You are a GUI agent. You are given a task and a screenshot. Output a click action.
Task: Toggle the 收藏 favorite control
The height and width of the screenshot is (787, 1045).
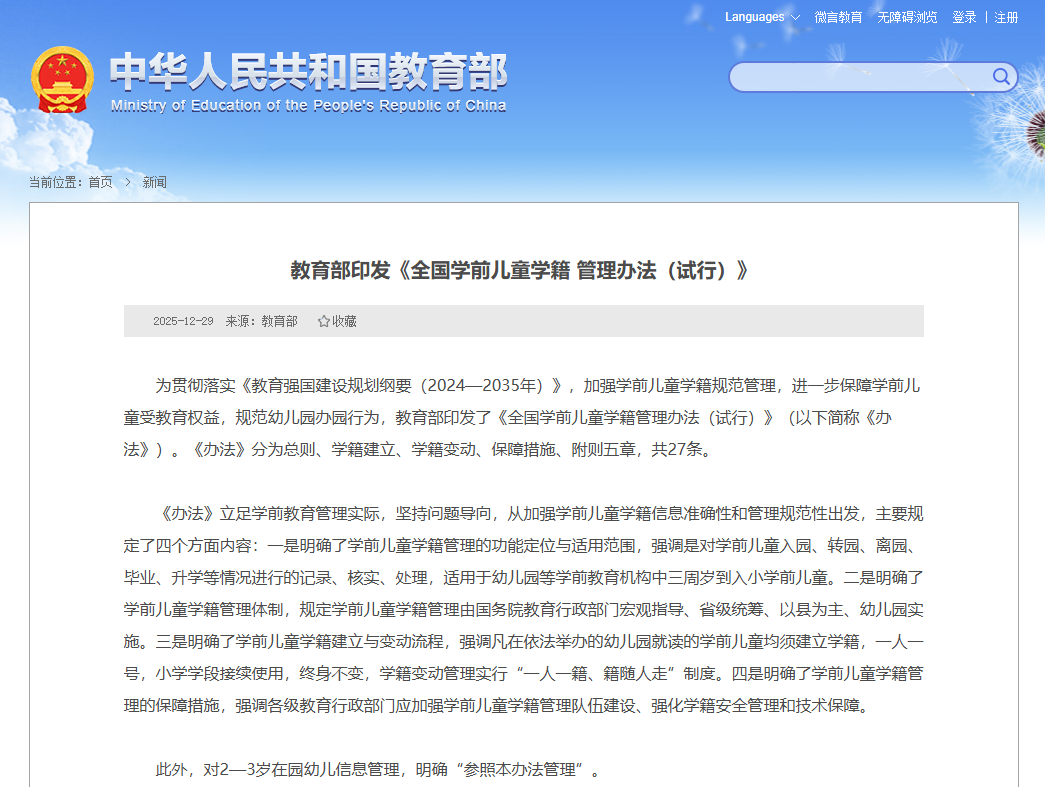point(337,321)
